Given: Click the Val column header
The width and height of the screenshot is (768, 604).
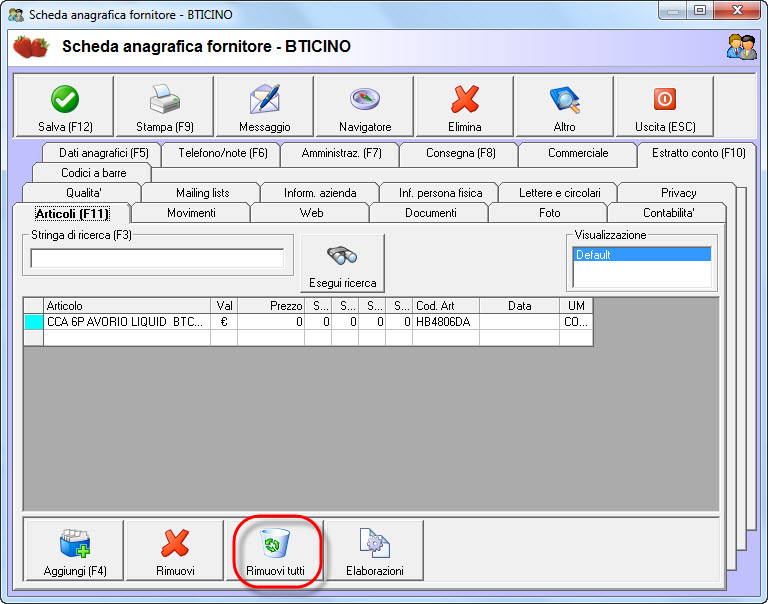Looking at the screenshot, I should [224, 306].
